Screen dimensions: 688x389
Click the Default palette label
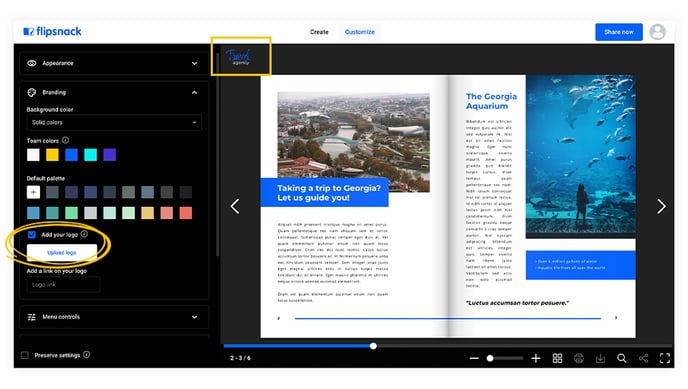(x=46, y=178)
